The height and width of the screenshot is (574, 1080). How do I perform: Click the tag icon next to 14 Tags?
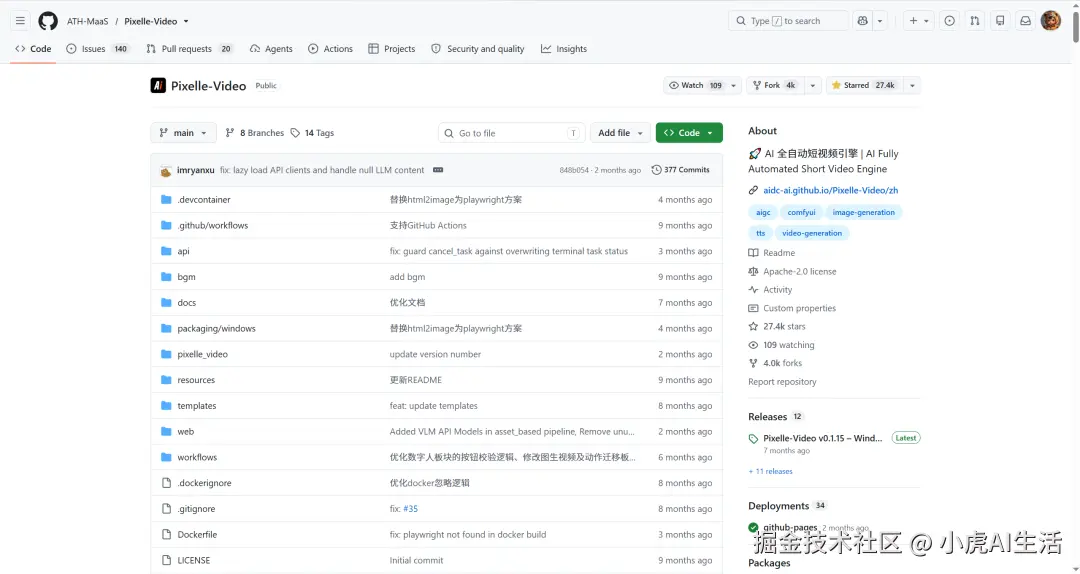295,133
